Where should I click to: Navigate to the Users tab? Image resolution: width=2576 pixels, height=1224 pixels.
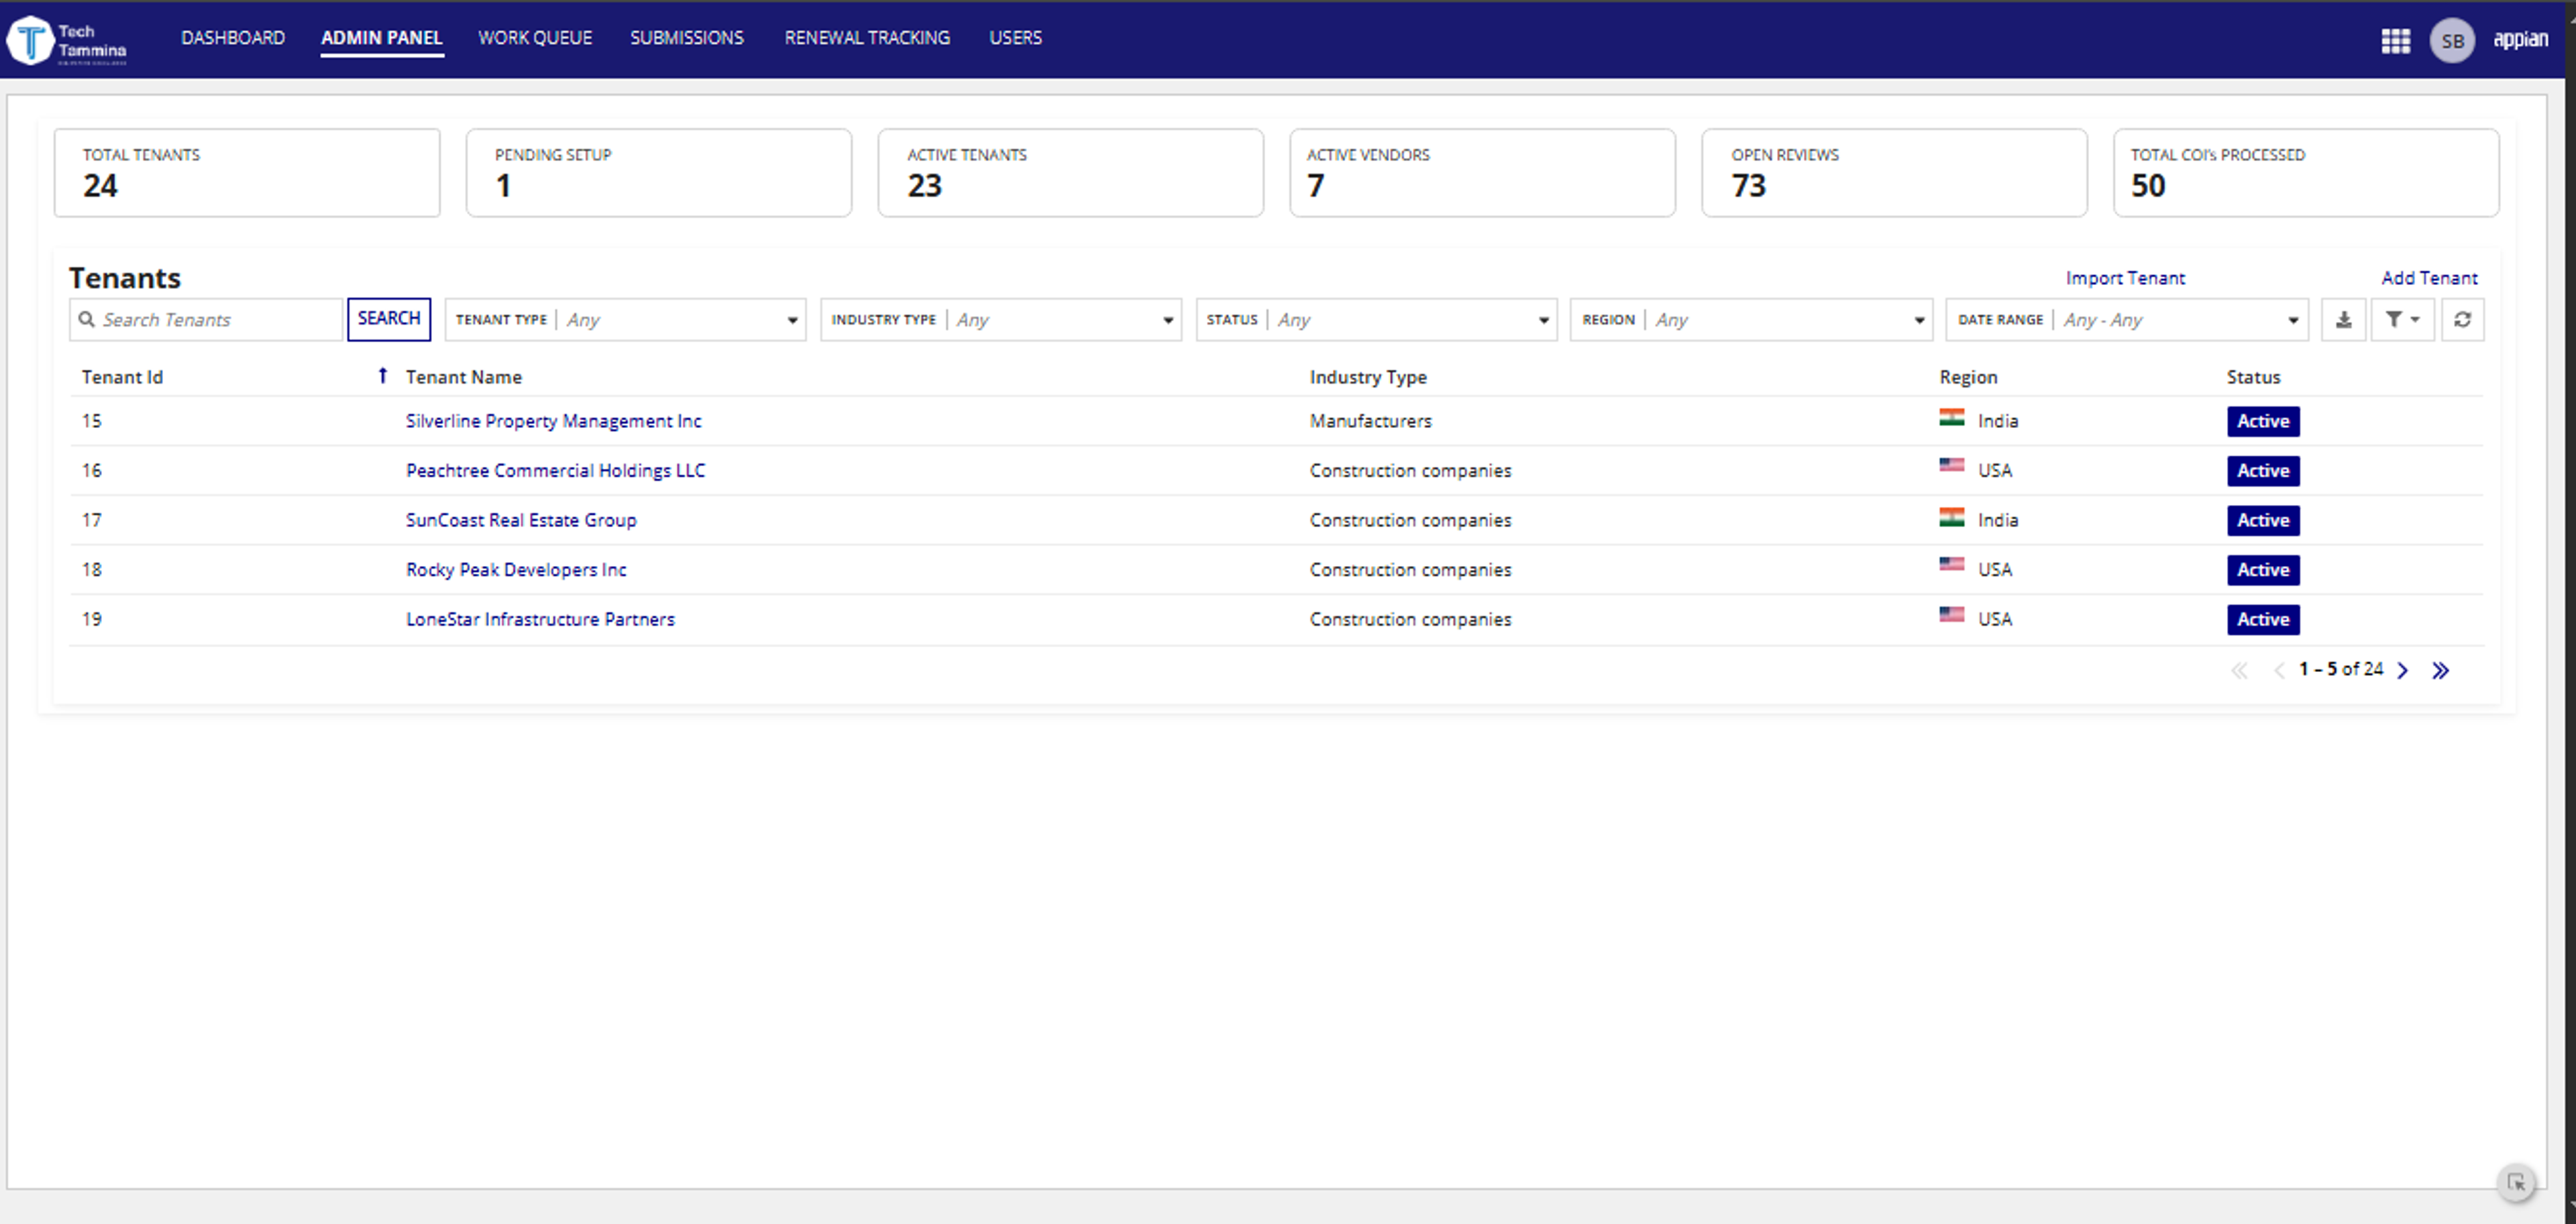1015,38
